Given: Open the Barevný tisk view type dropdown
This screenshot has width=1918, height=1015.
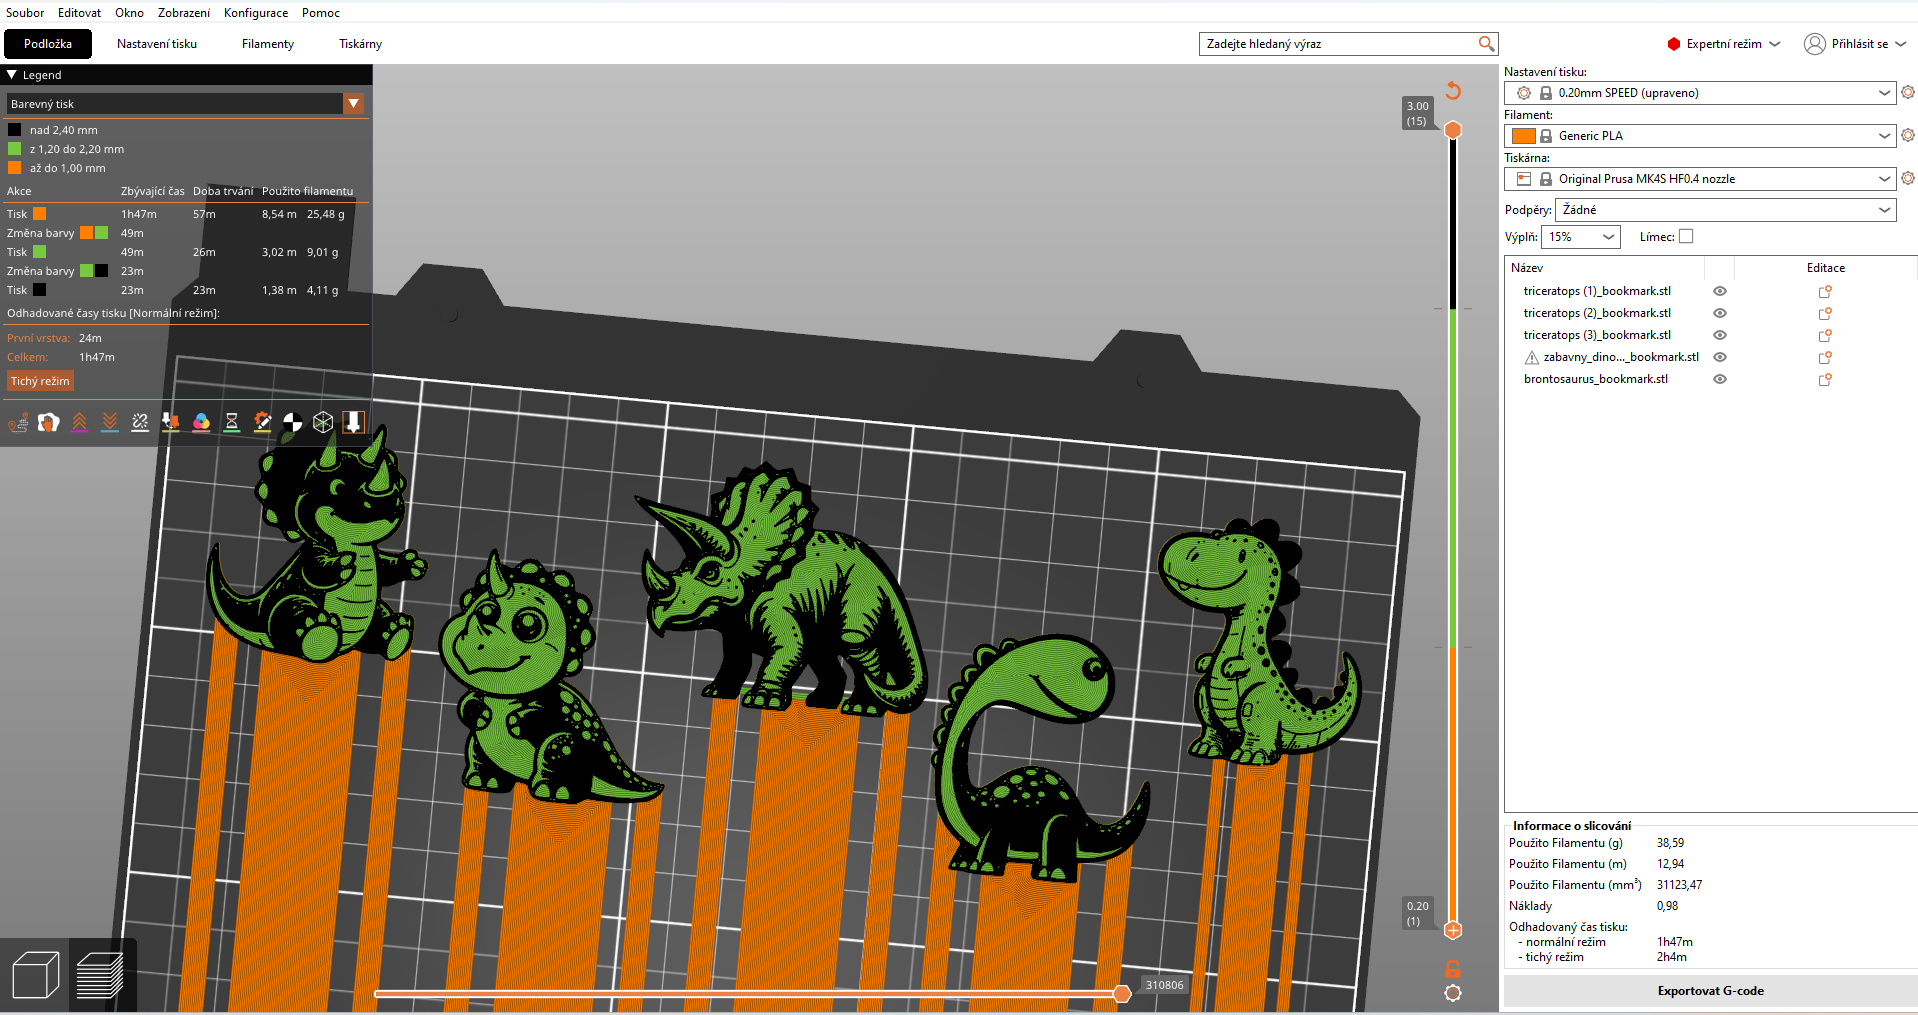Looking at the screenshot, I should (x=185, y=103).
